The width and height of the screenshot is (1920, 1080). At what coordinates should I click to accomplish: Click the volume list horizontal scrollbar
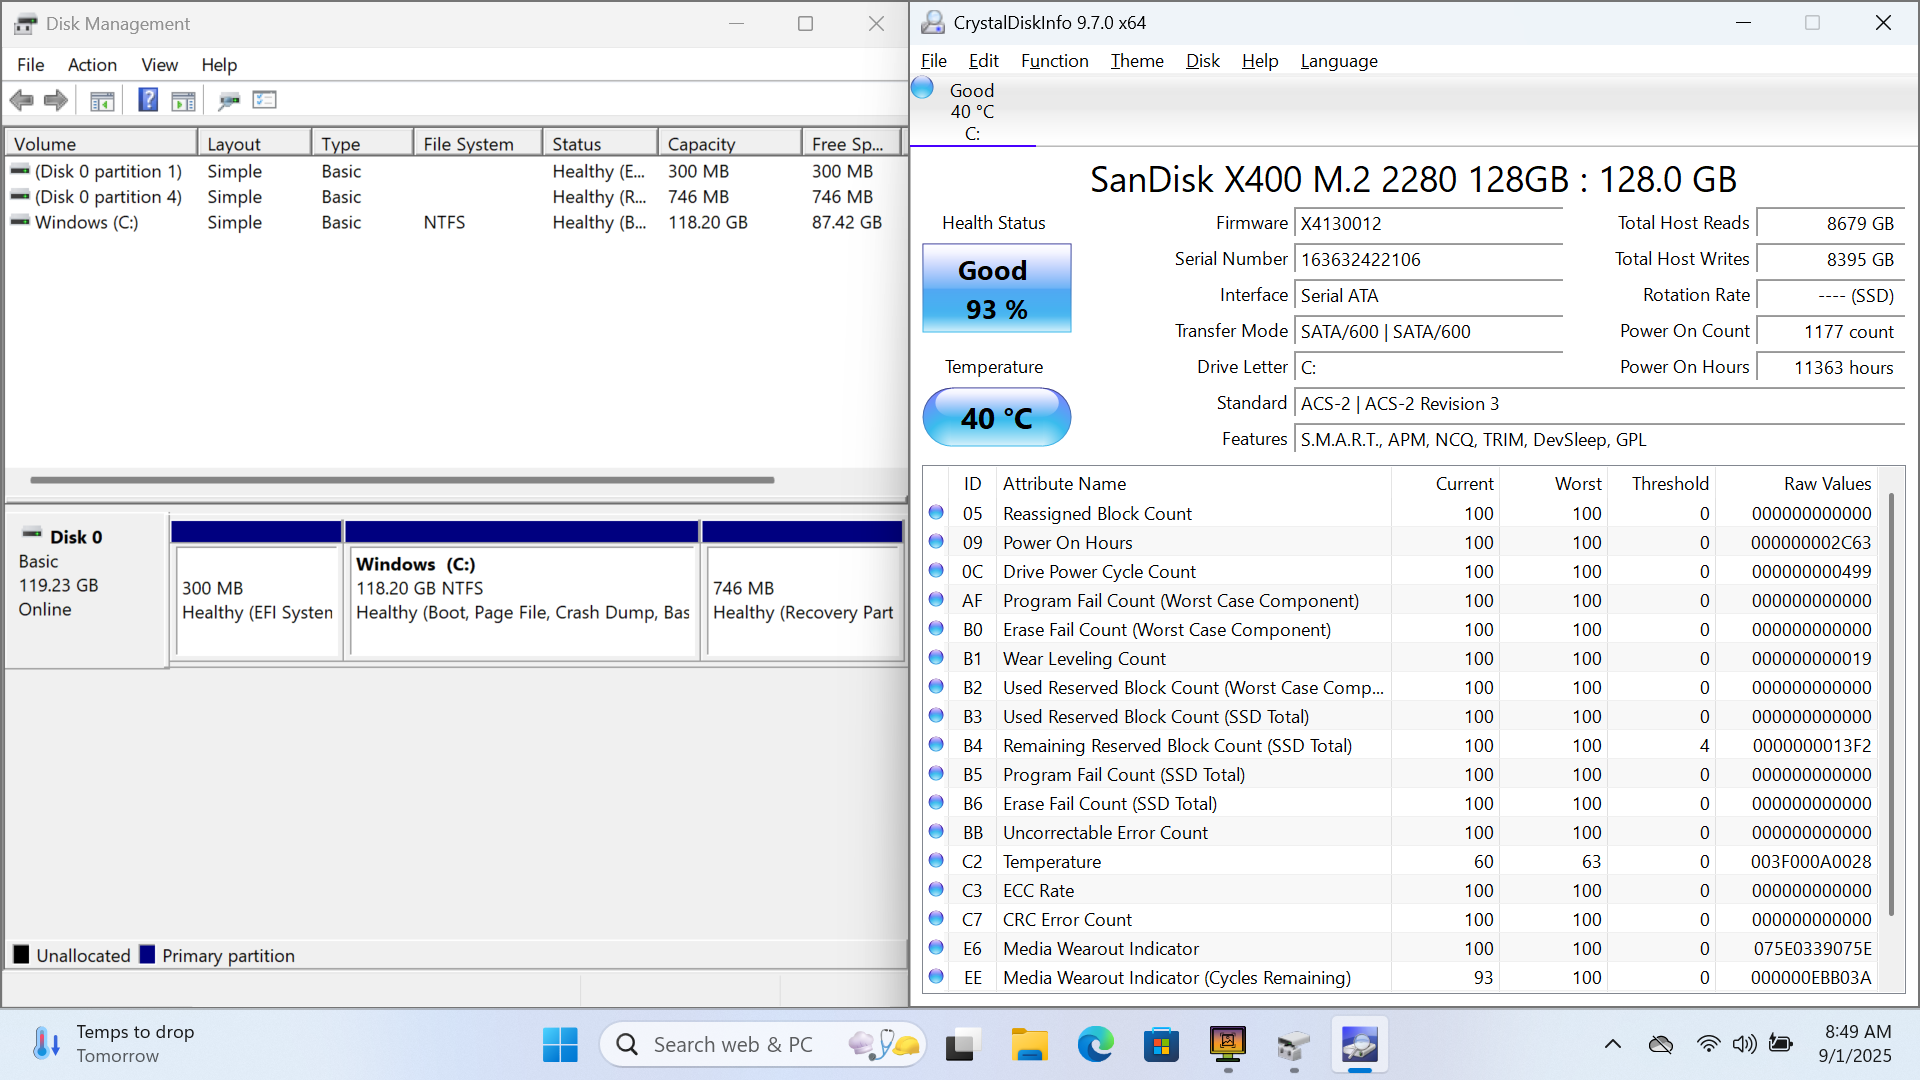pyautogui.click(x=402, y=480)
